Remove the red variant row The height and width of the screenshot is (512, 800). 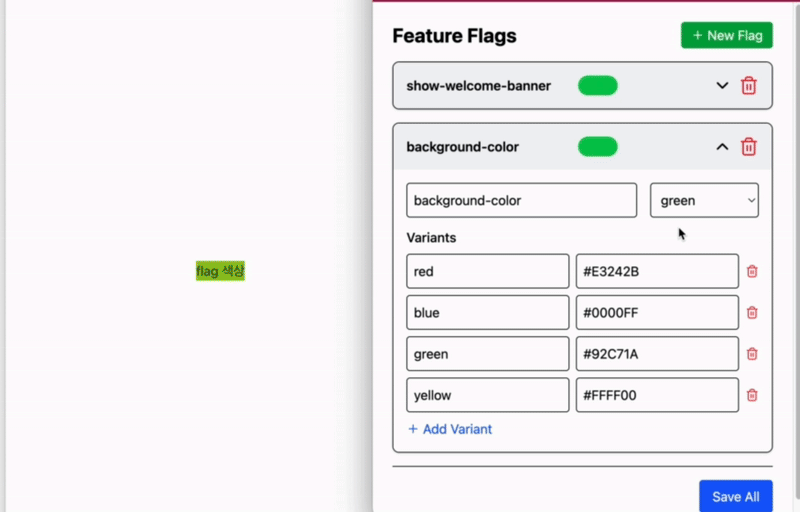(x=752, y=271)
